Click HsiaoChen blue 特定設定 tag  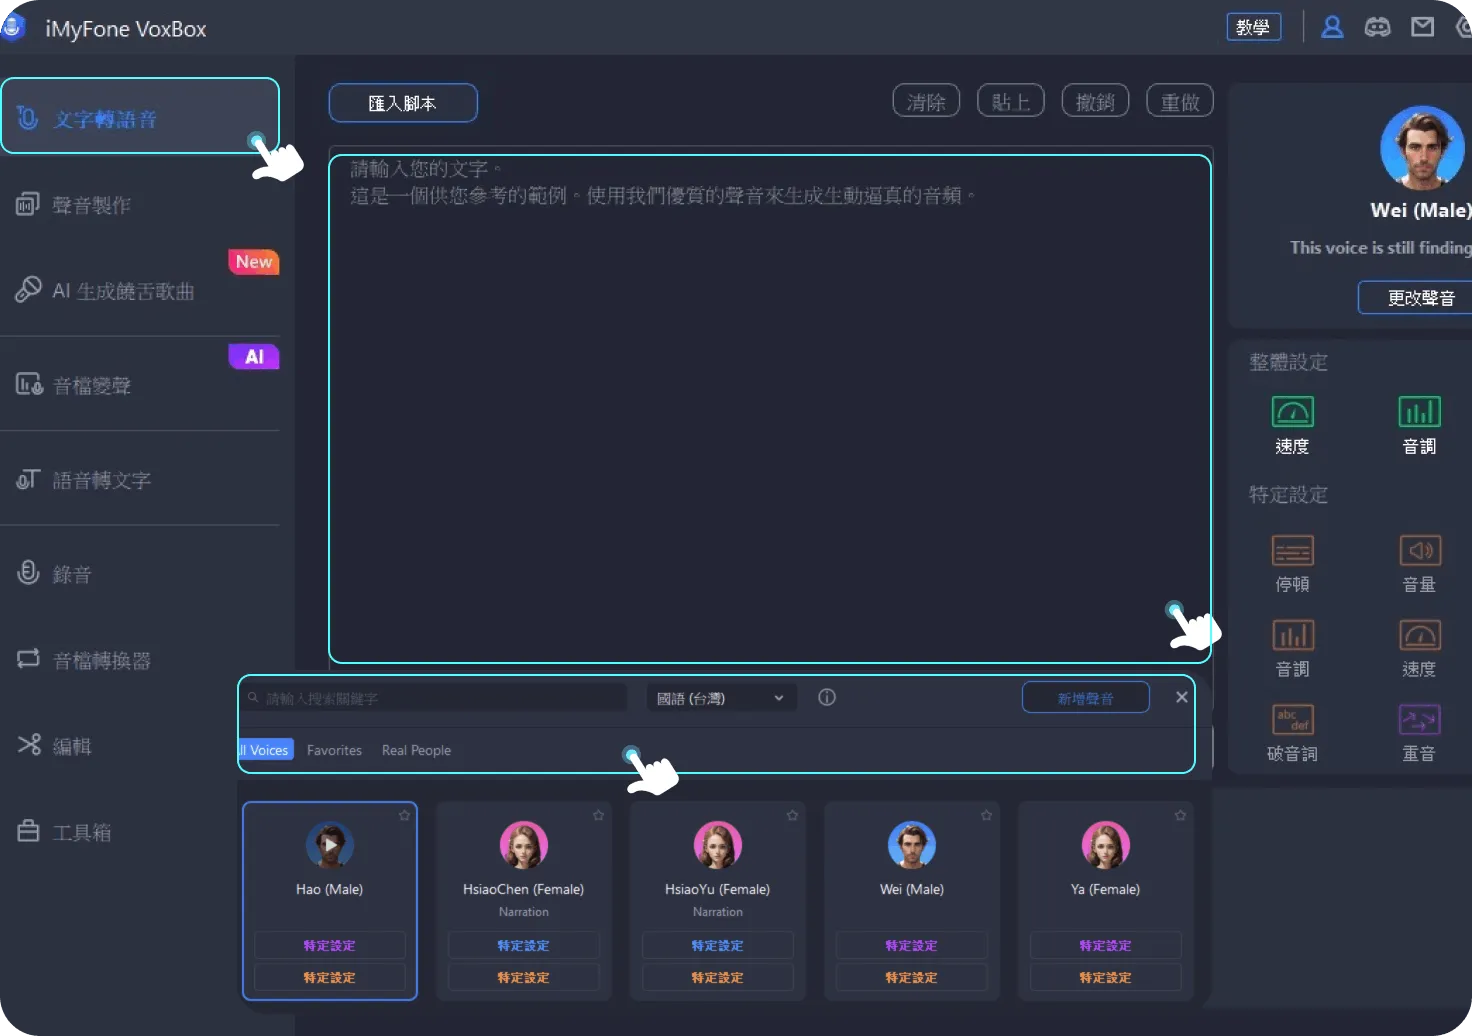pos(524,945)
